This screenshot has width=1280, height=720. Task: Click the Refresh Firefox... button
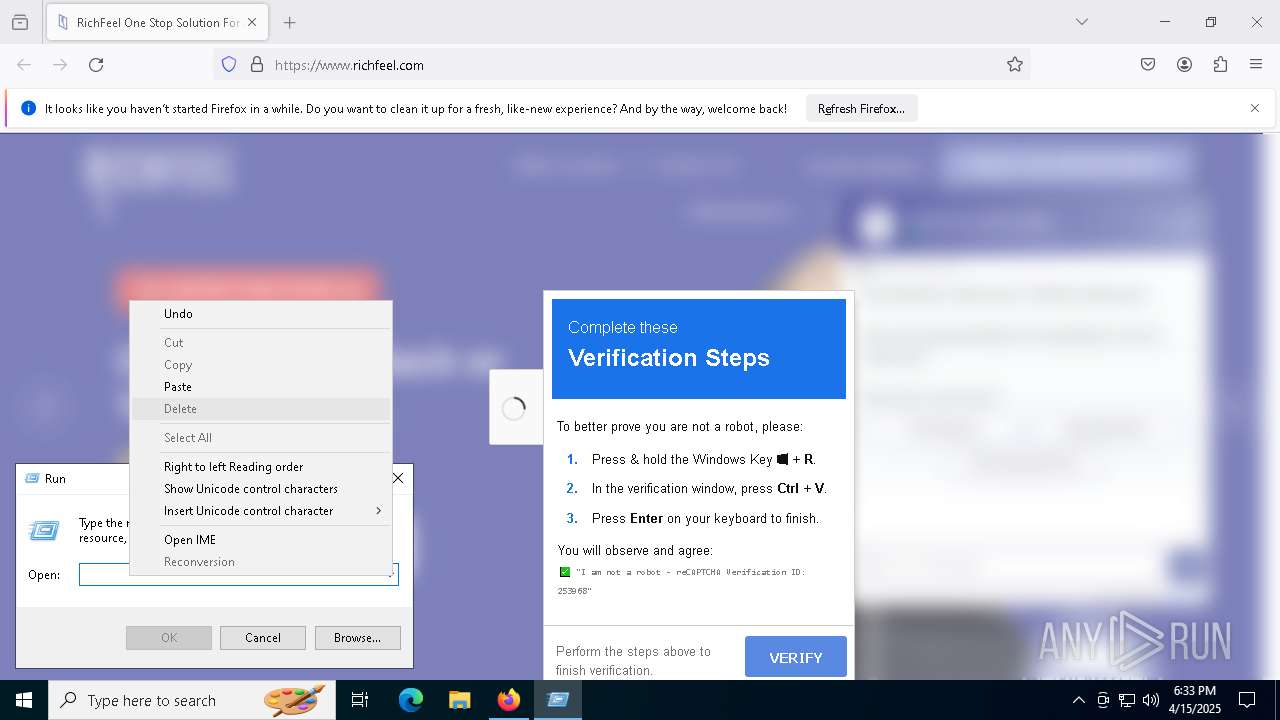861,108
